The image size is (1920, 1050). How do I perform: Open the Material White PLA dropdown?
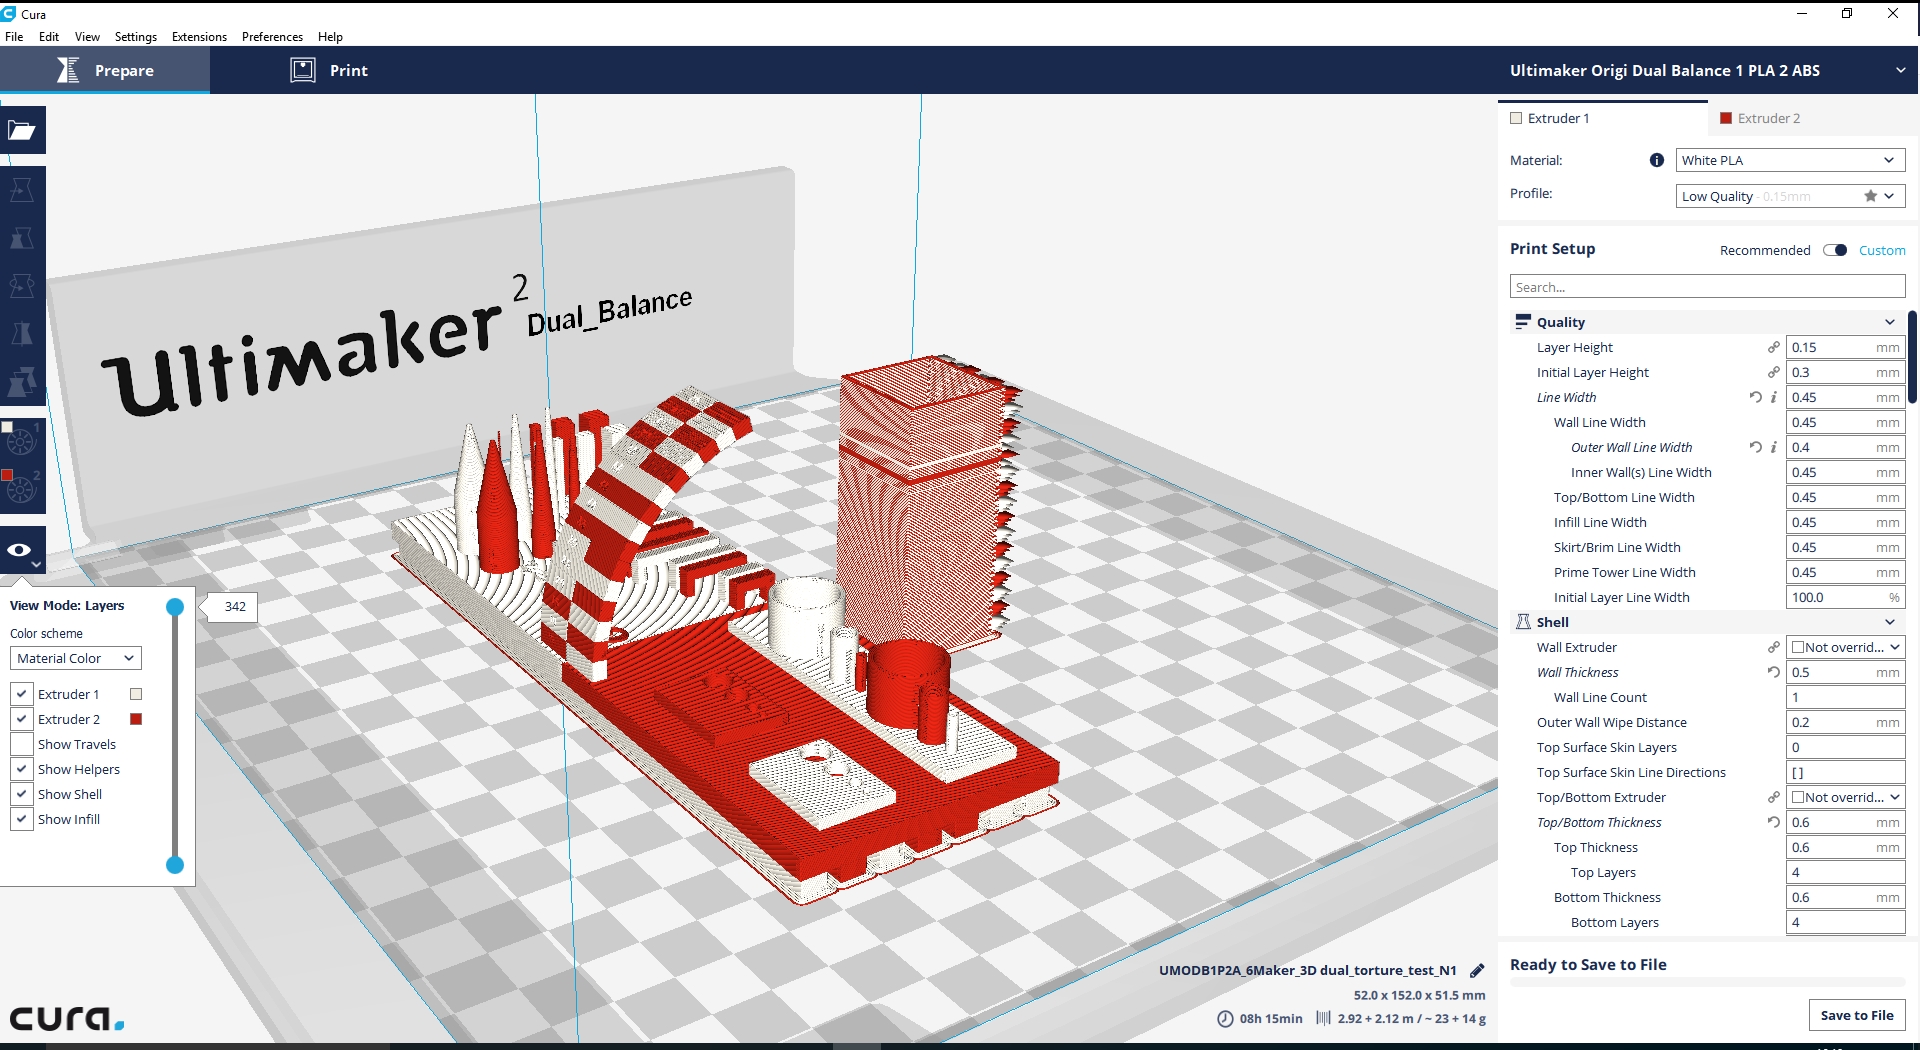pyautogui.click(x=1790, y=160)
